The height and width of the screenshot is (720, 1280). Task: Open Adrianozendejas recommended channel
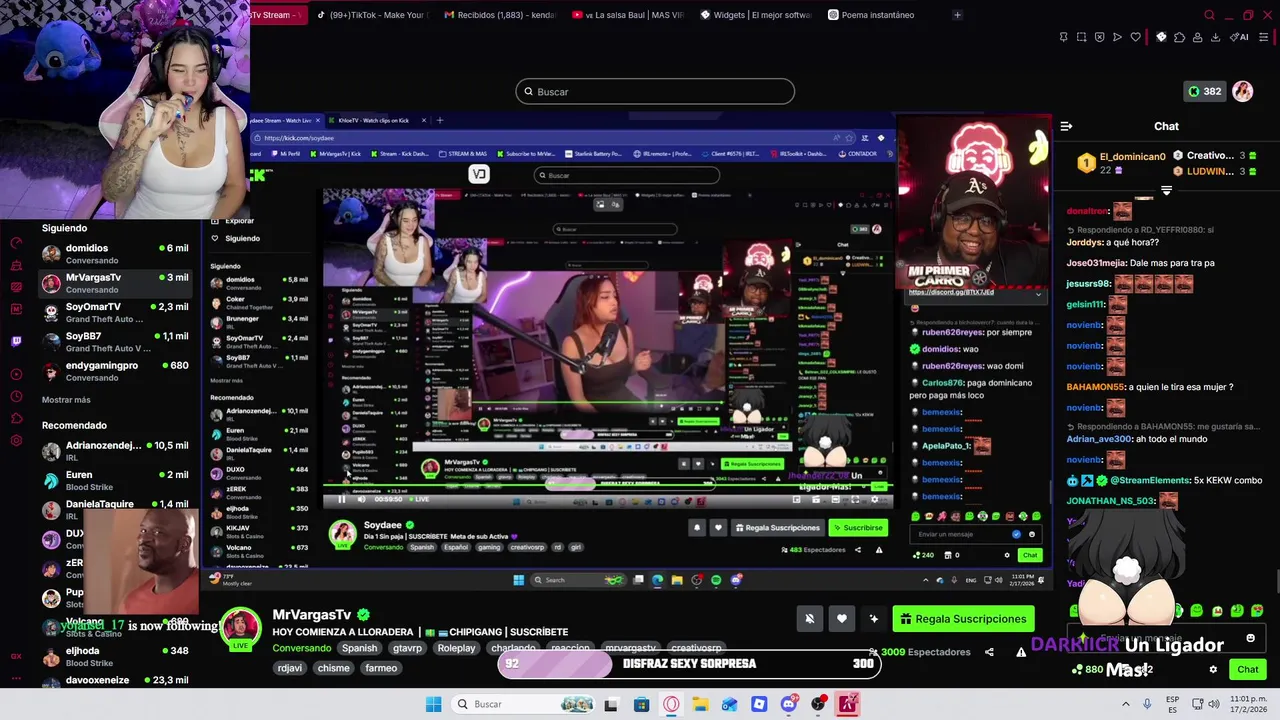point(114,451)
